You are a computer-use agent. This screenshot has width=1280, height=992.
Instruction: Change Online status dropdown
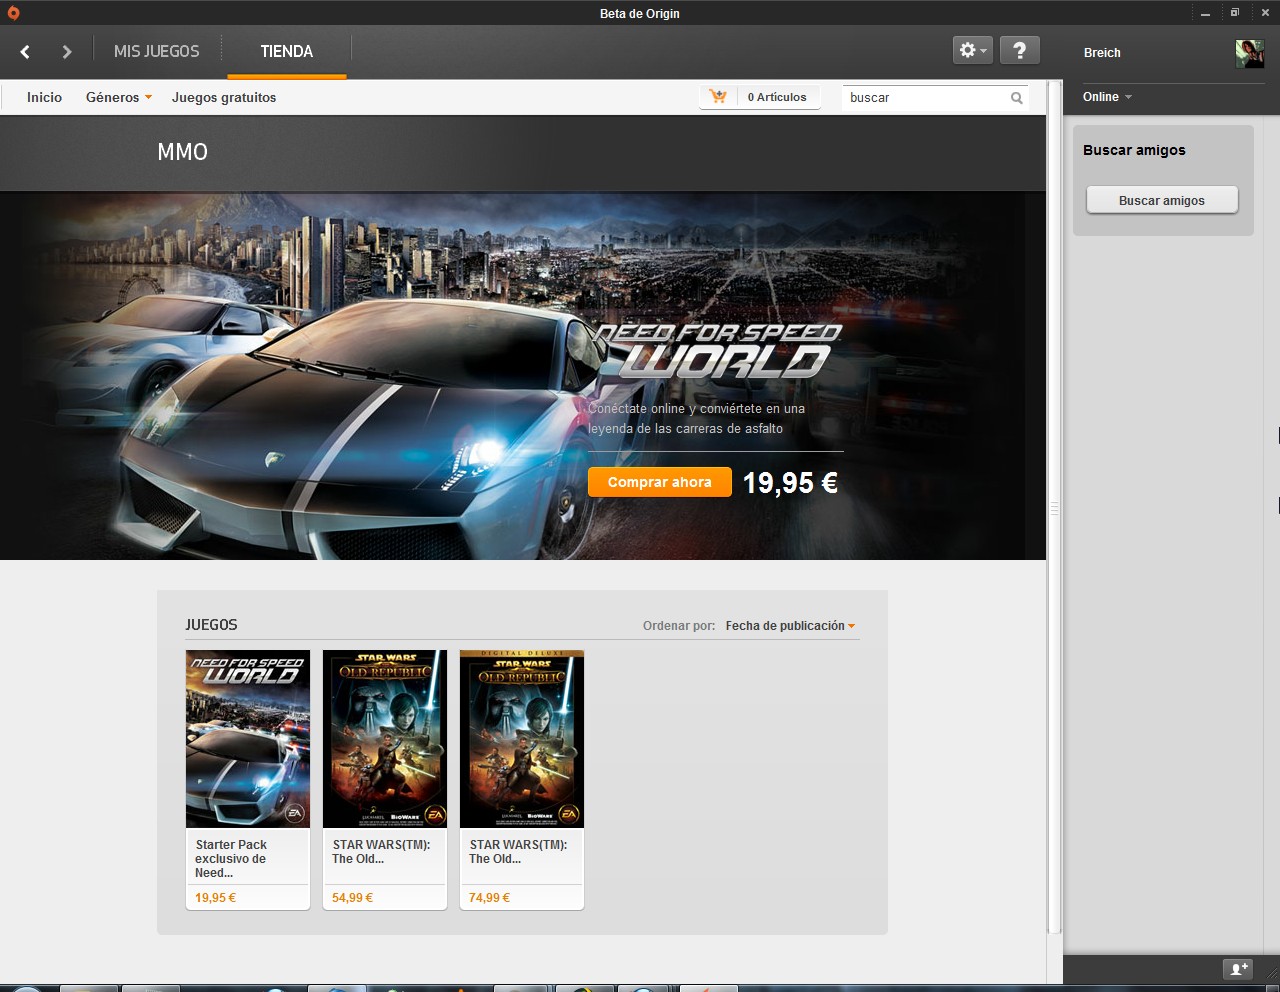click(1107, 97)
